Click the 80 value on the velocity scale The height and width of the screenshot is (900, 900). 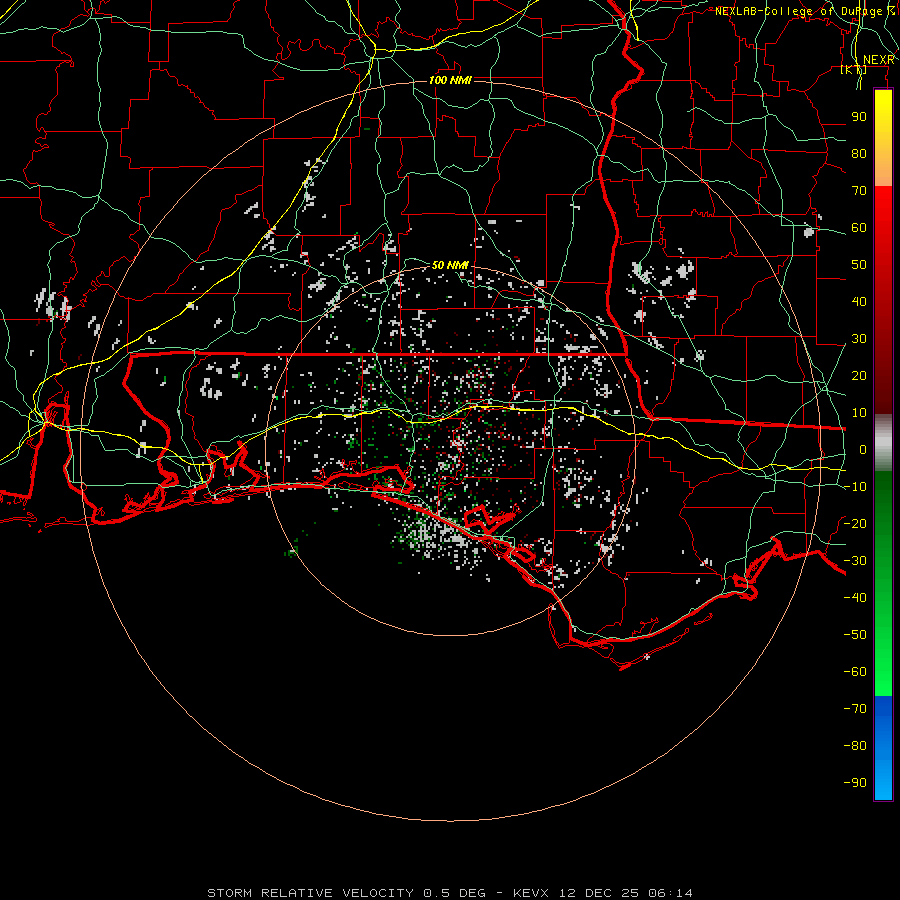click(x=859, y=153)
